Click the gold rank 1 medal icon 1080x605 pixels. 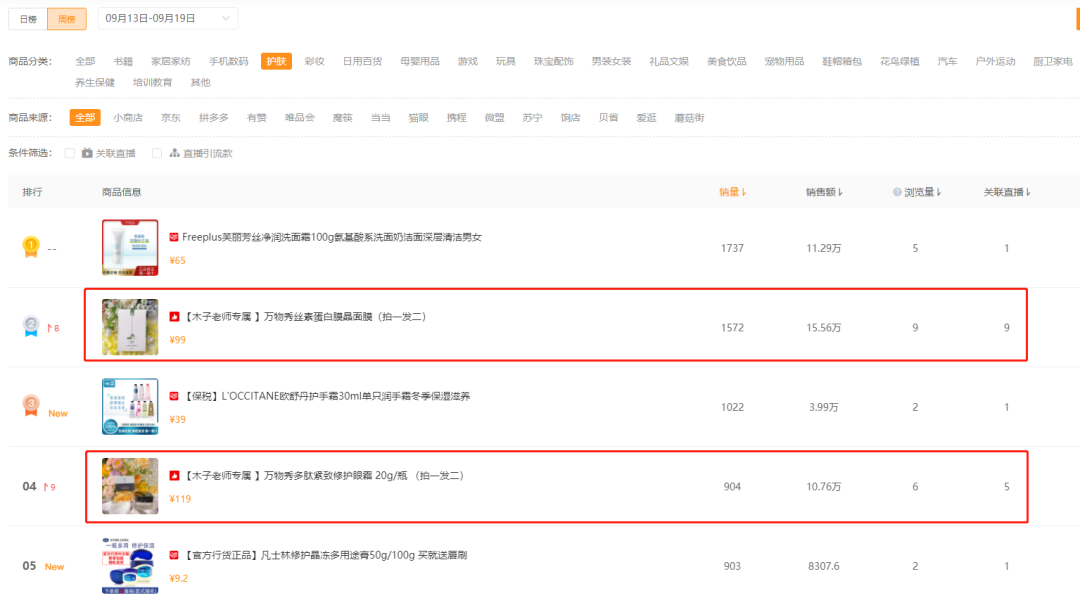coord(31,247)
